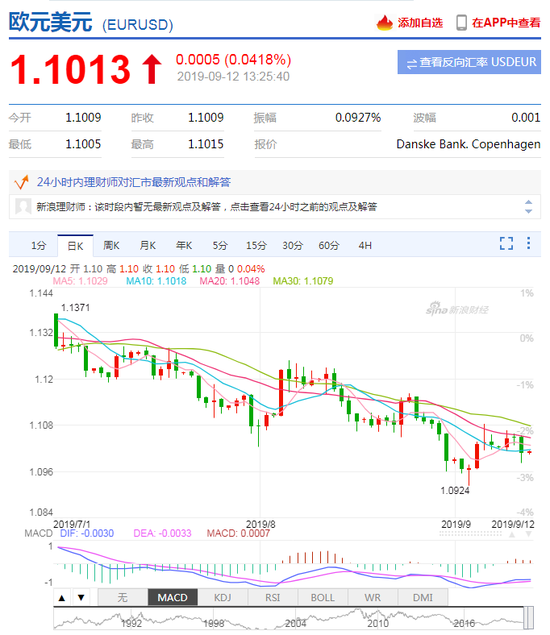Switch to the 周K chart tab
Viewport: 550px width, 635px height.
(x=111, y=245)
